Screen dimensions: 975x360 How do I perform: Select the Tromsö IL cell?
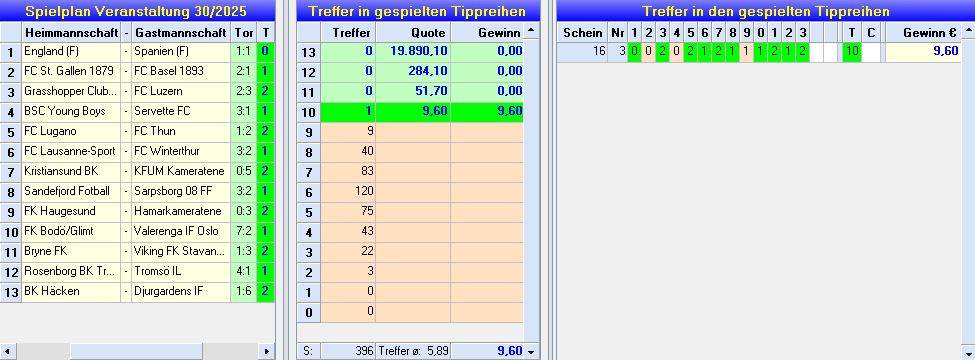(181, 271)
